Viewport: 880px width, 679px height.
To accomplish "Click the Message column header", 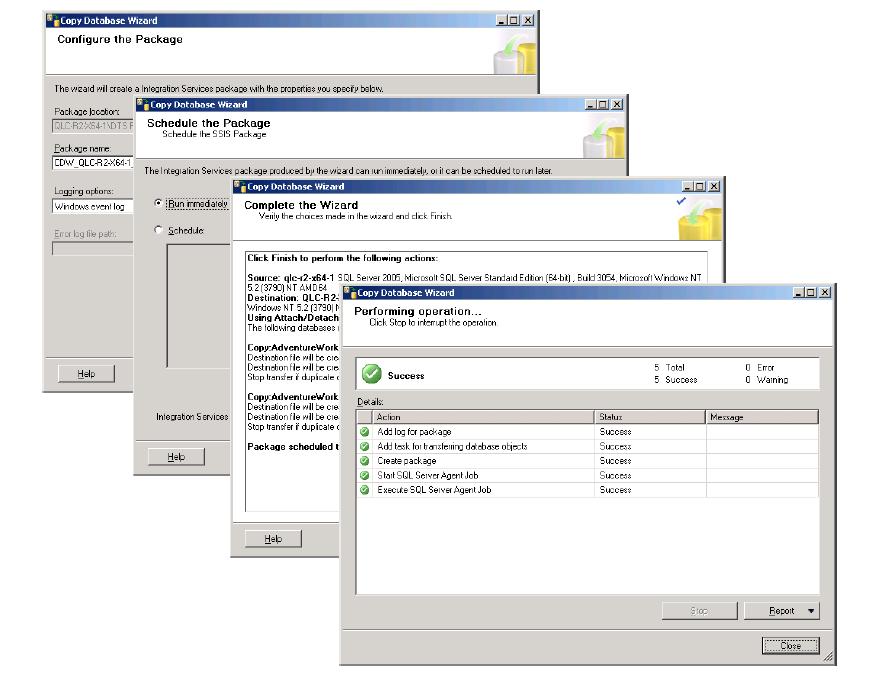I will point(761,417).
